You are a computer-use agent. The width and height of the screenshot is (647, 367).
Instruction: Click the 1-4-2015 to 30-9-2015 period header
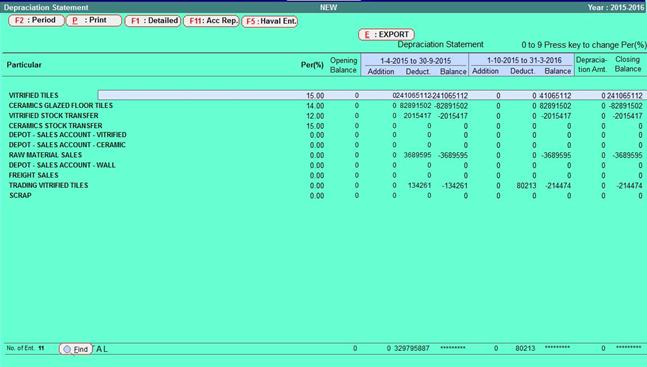click(x=415, y=61)
